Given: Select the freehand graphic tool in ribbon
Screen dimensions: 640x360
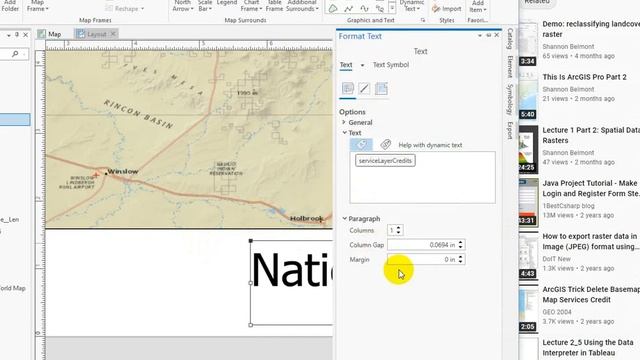Looking at the screenshot, I should tap(380, 8).
